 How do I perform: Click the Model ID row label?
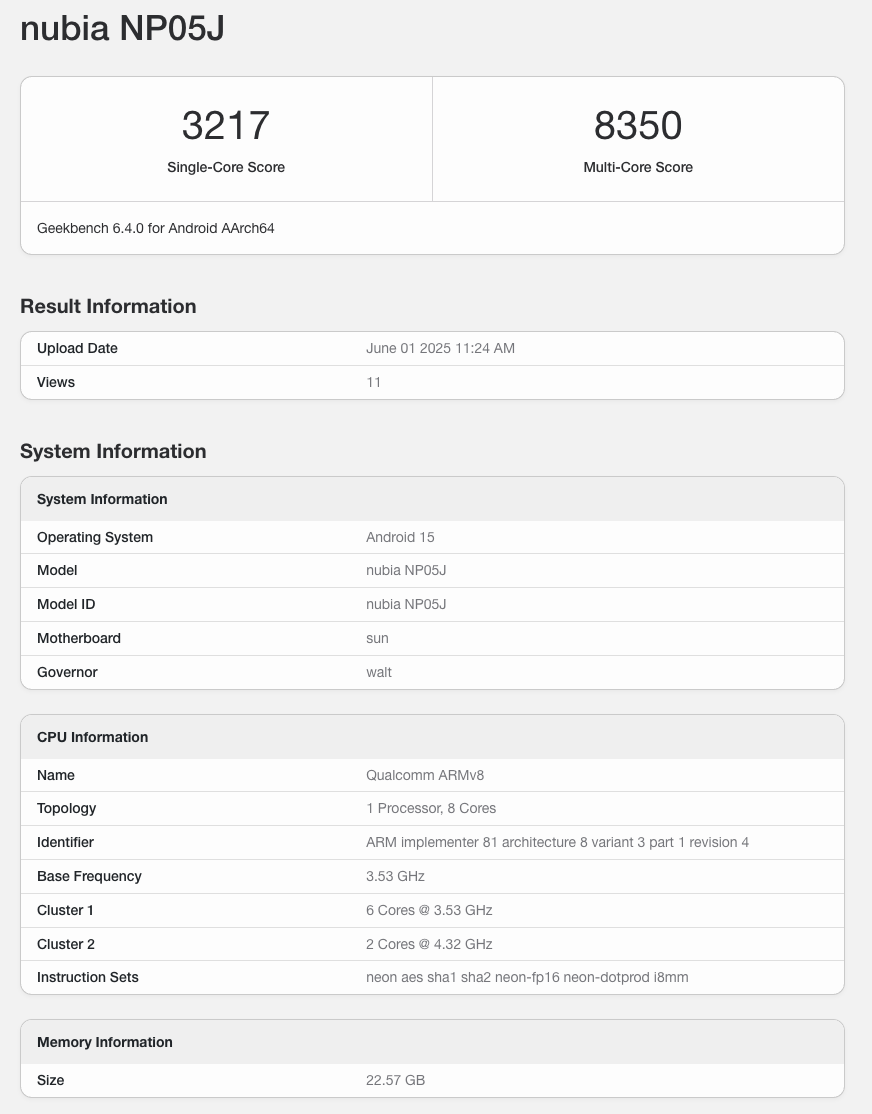66,604
